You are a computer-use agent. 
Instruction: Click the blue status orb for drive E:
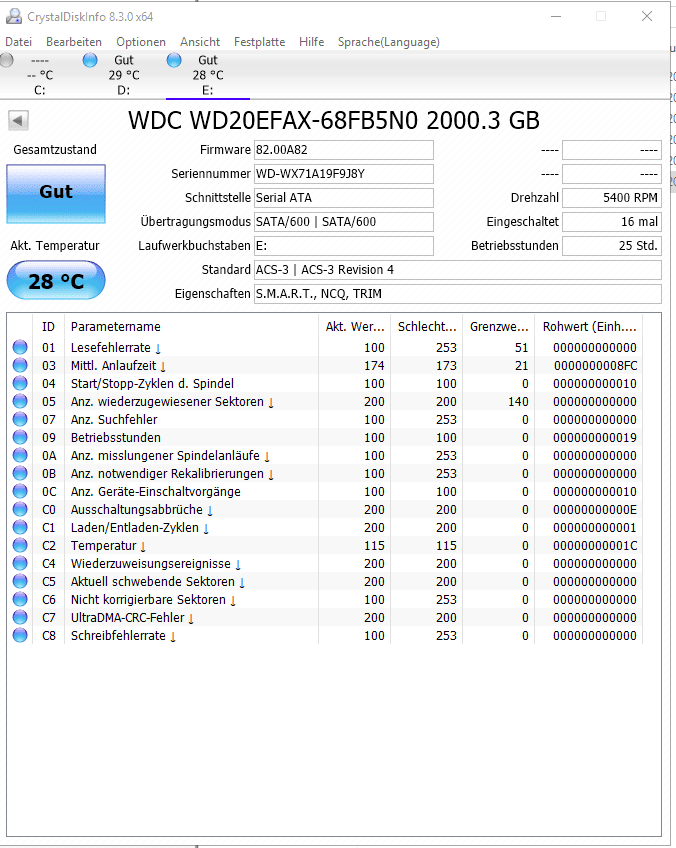174,60
